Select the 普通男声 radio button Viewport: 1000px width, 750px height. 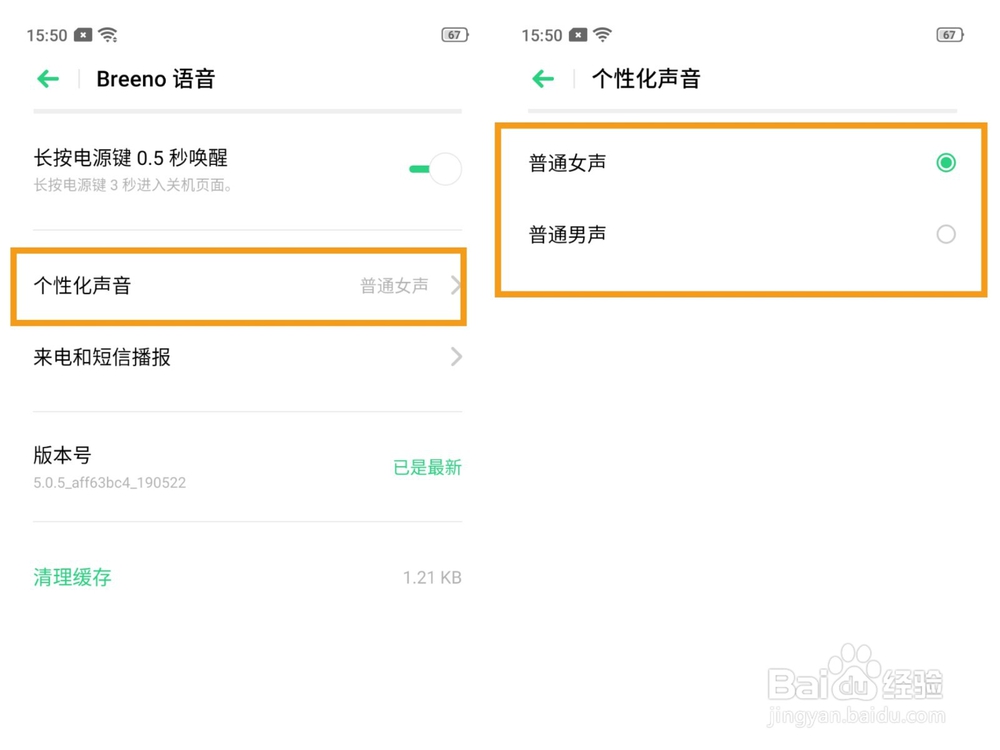click(x=945, y=235)
